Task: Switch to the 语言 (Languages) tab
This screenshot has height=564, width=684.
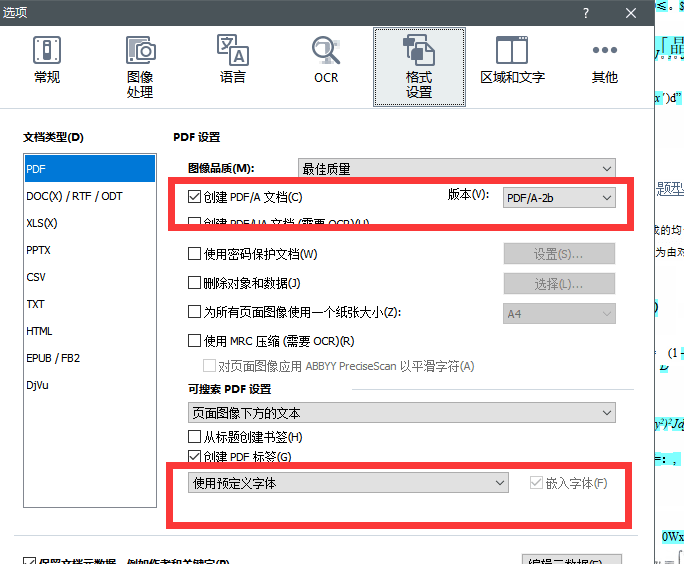Action: 233,60
